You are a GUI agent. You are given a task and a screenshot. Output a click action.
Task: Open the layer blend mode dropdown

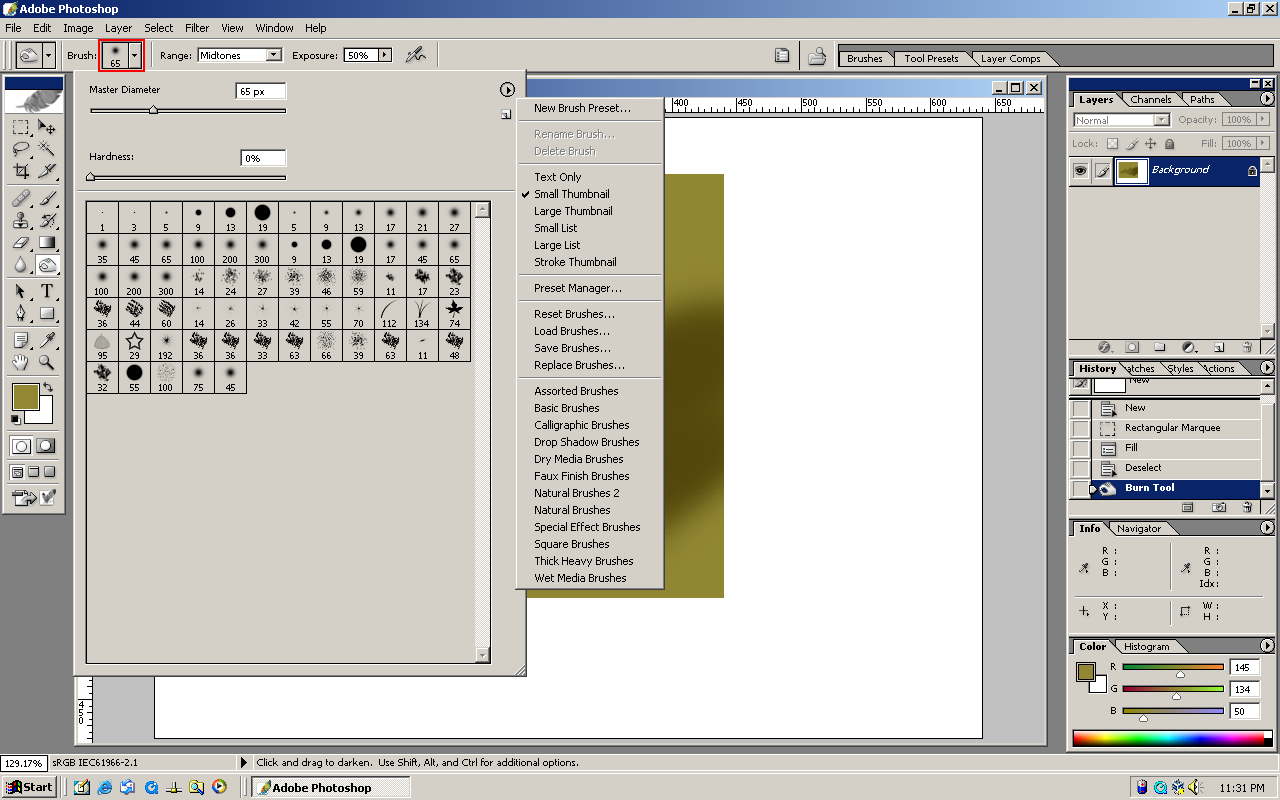[x=1161, y=120]
